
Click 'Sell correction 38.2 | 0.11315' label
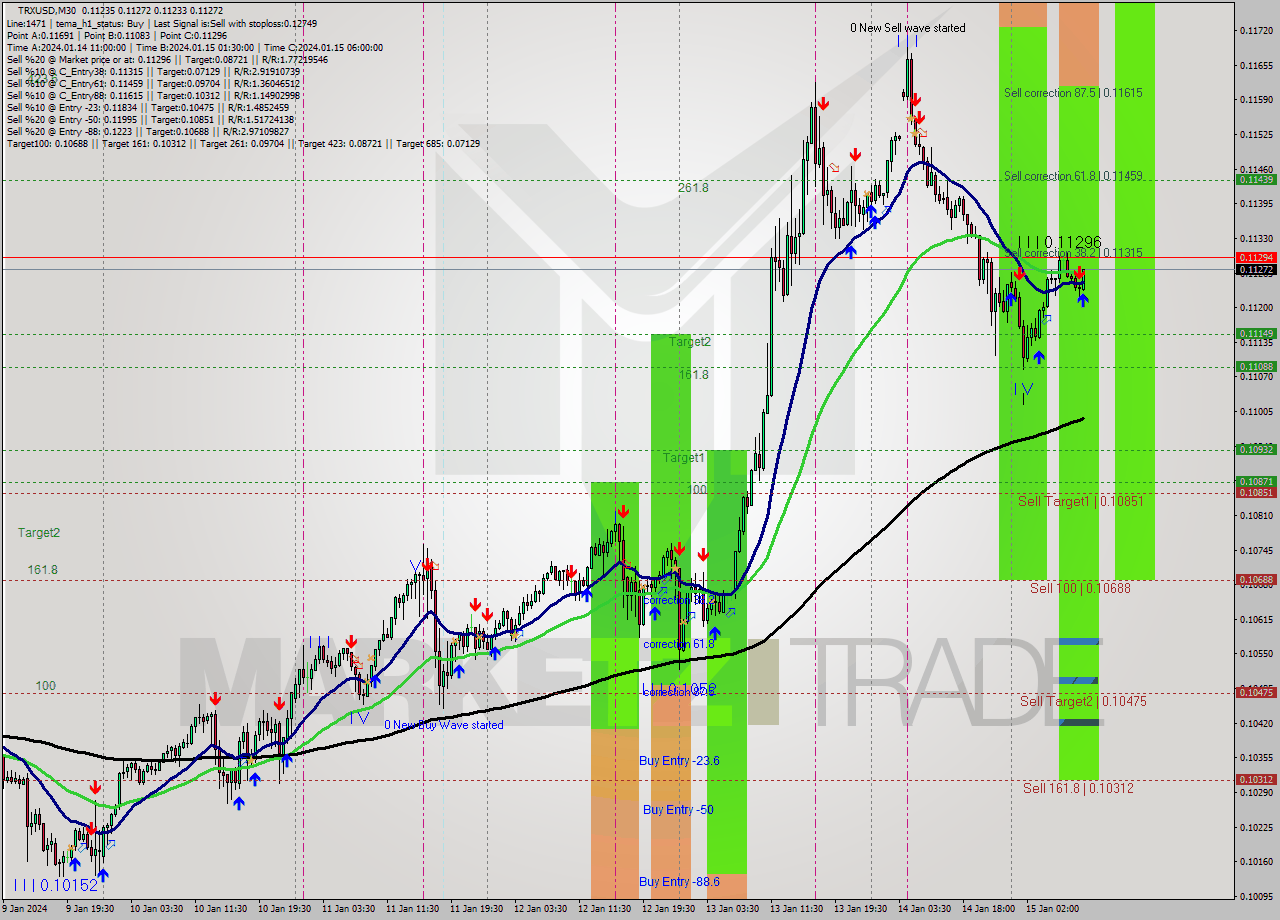point(1073,254)
